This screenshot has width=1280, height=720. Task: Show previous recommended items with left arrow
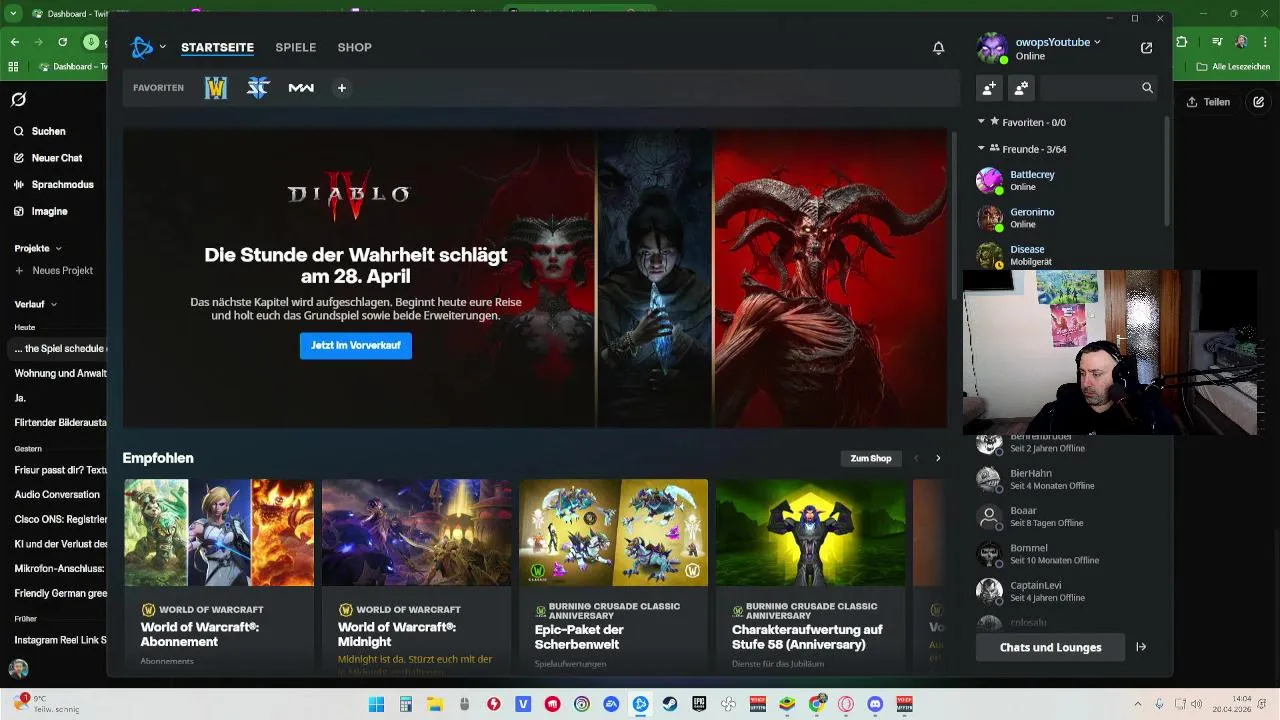click(x=916, y=458)
